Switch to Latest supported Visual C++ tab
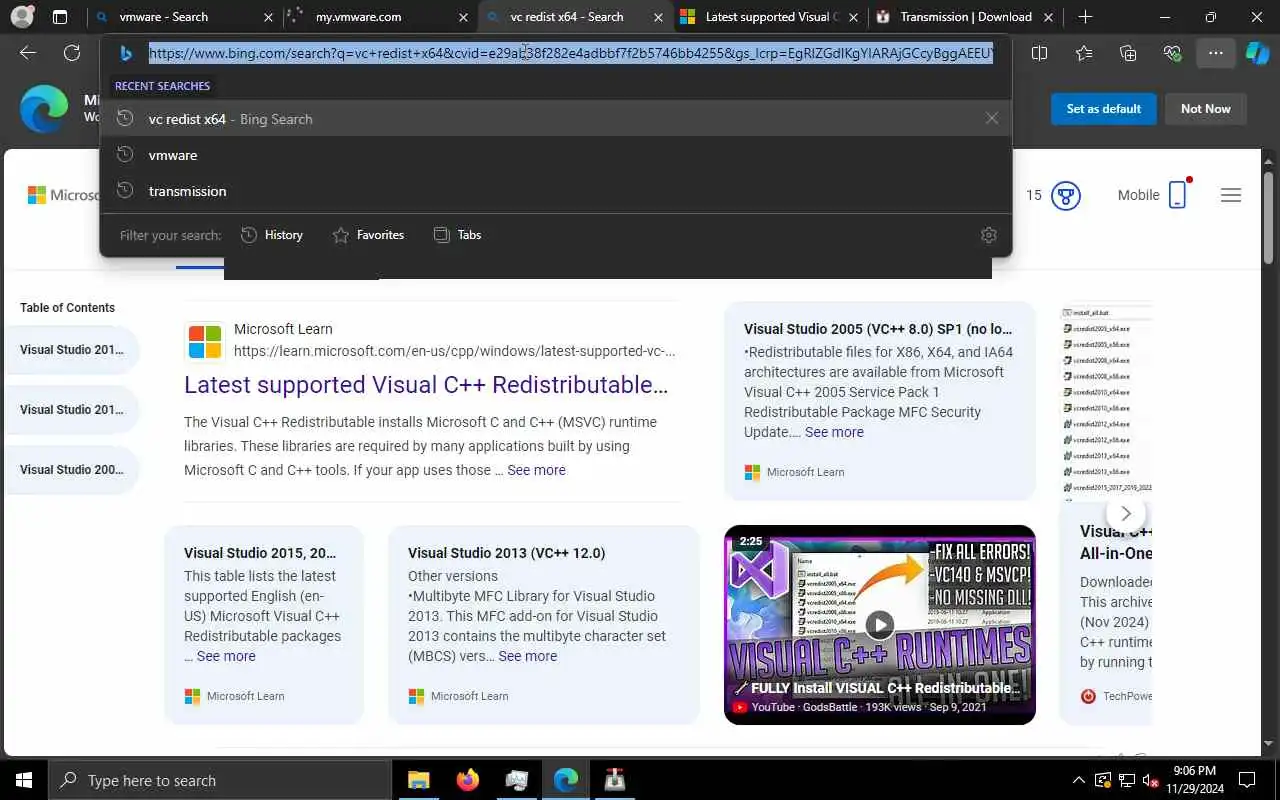This screenshot has height=800, width=1280. [x=770, y=17]
